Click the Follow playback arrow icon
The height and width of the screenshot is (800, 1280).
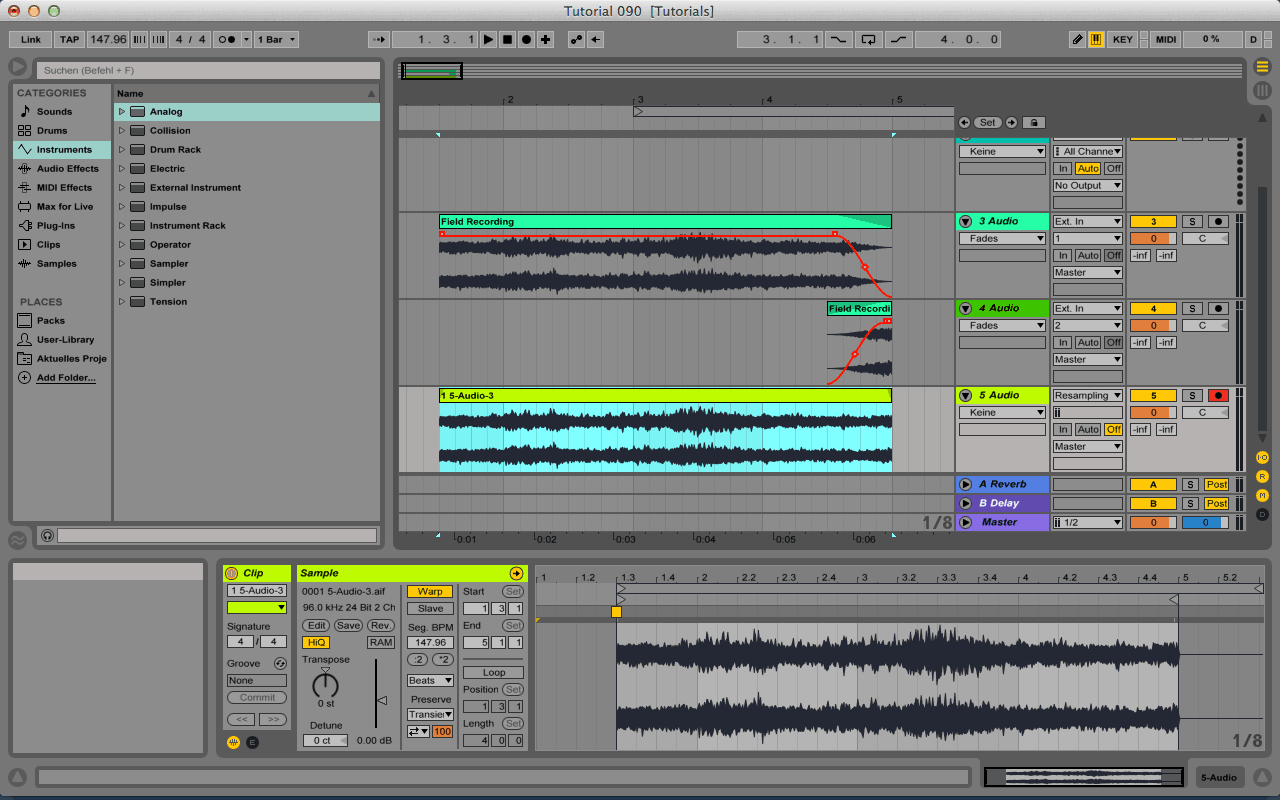coord(379,40)
